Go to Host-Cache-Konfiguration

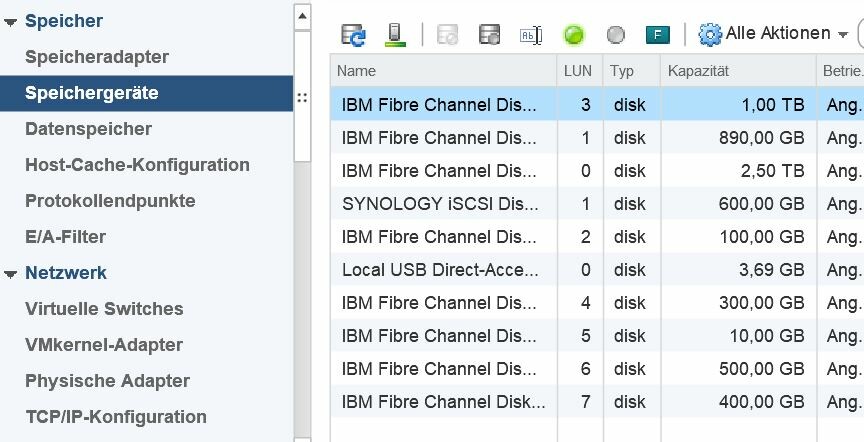point(137,165)
